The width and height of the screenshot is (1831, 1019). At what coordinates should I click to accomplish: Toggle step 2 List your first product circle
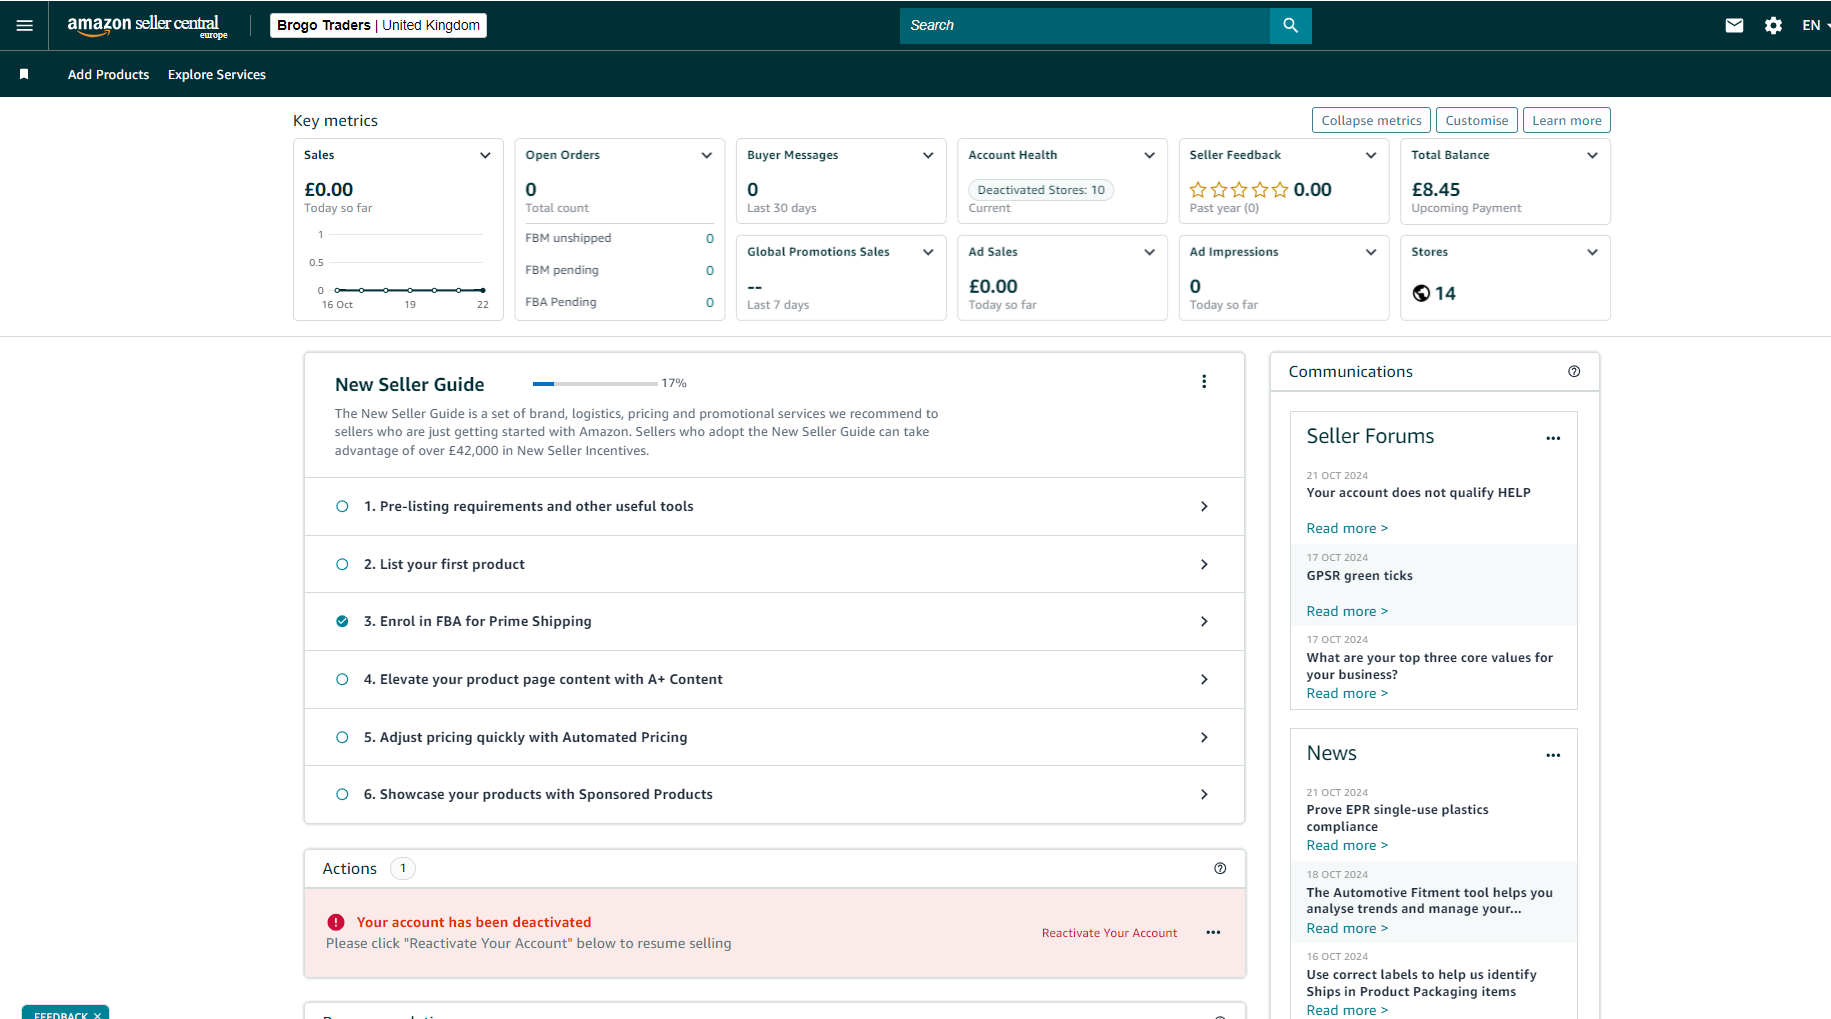[342, 564]
